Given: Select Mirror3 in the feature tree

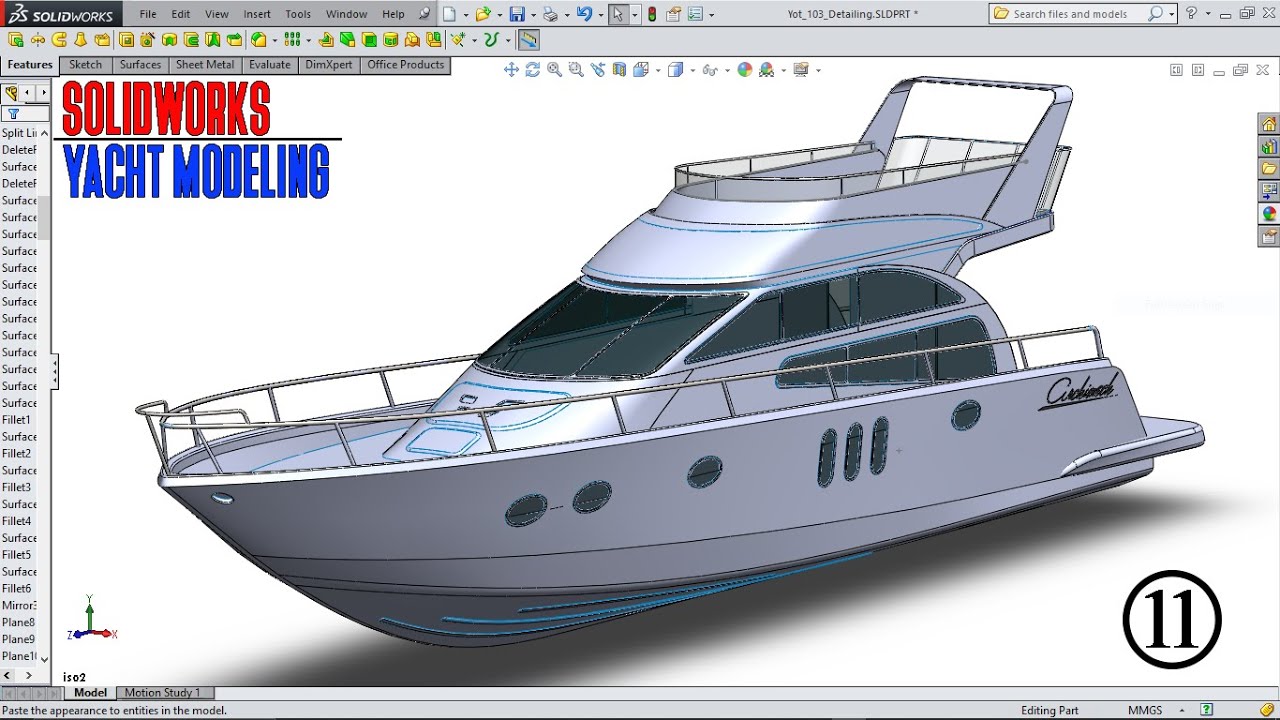Looking at the screenshot, I should coord(19,605).
